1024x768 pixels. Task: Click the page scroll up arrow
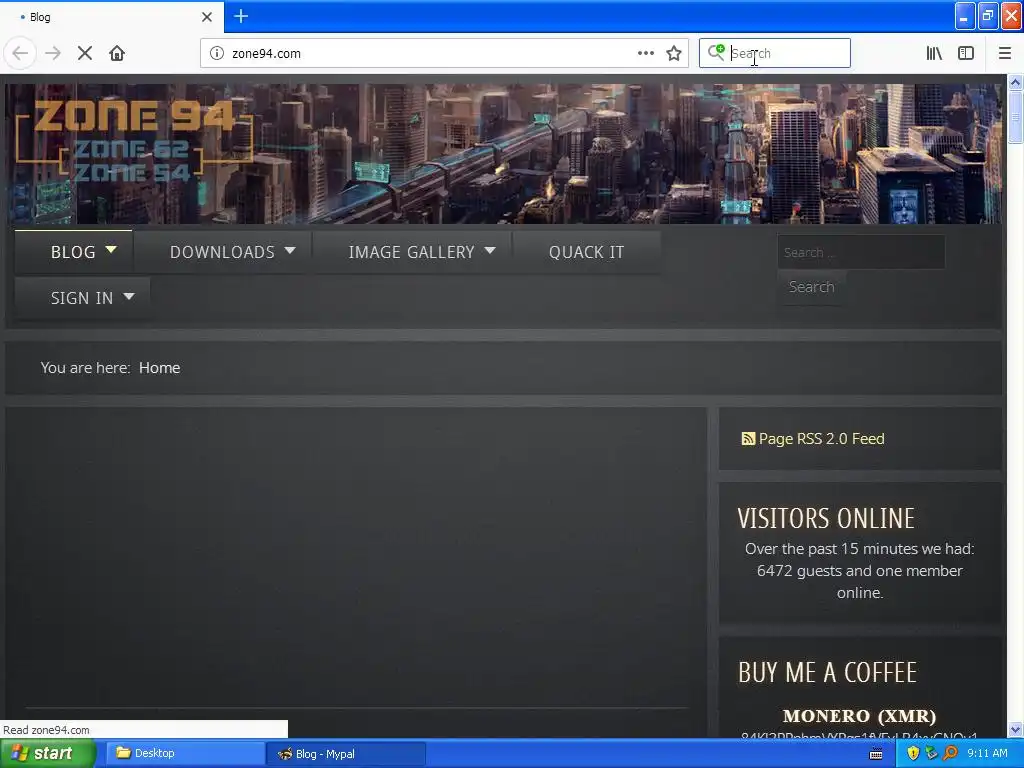1015,82
